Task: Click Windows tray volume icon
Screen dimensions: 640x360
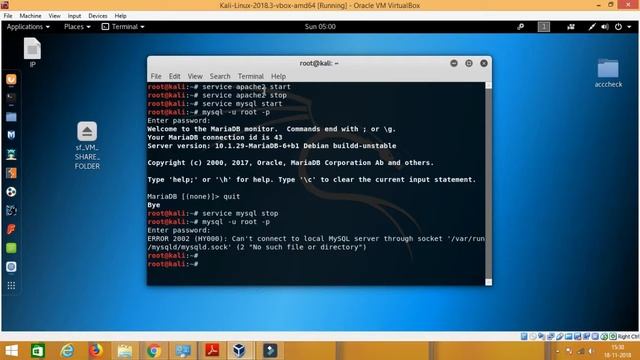Action: tap(591, 351)
